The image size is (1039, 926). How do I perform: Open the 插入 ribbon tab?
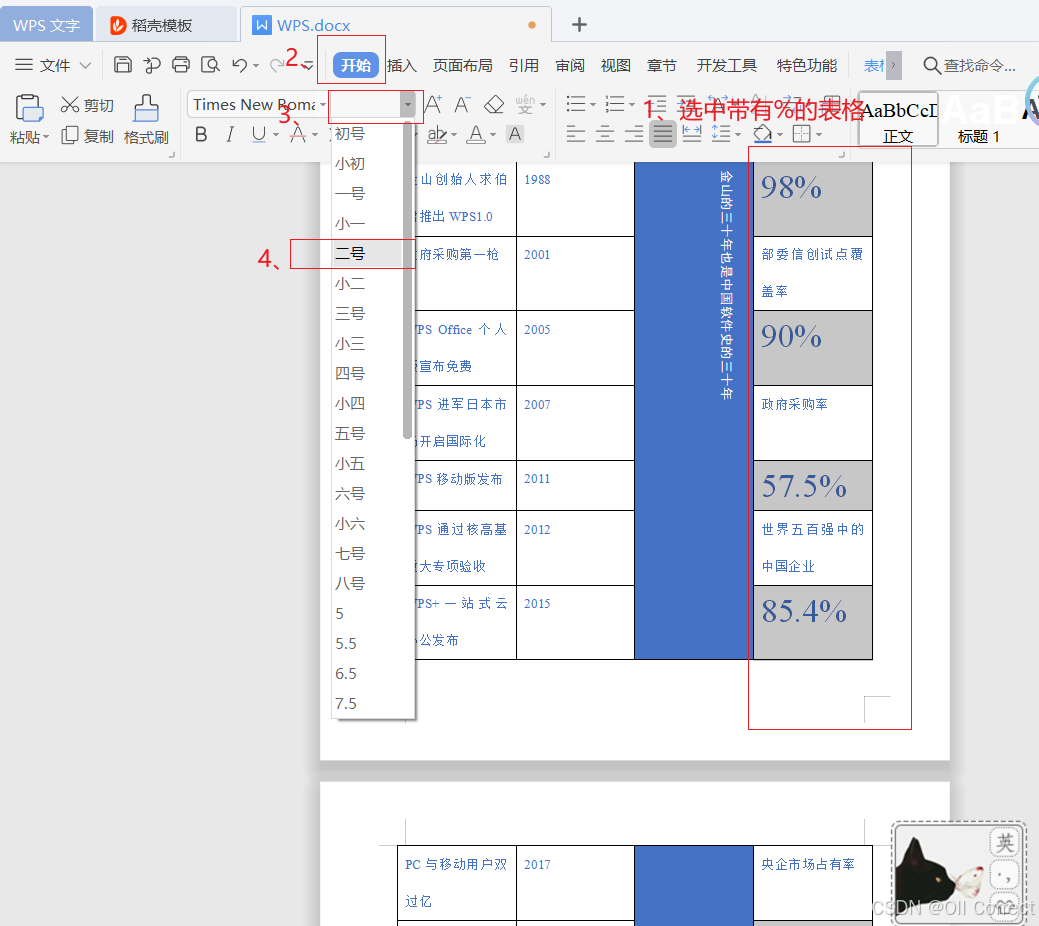pos(402,66)
